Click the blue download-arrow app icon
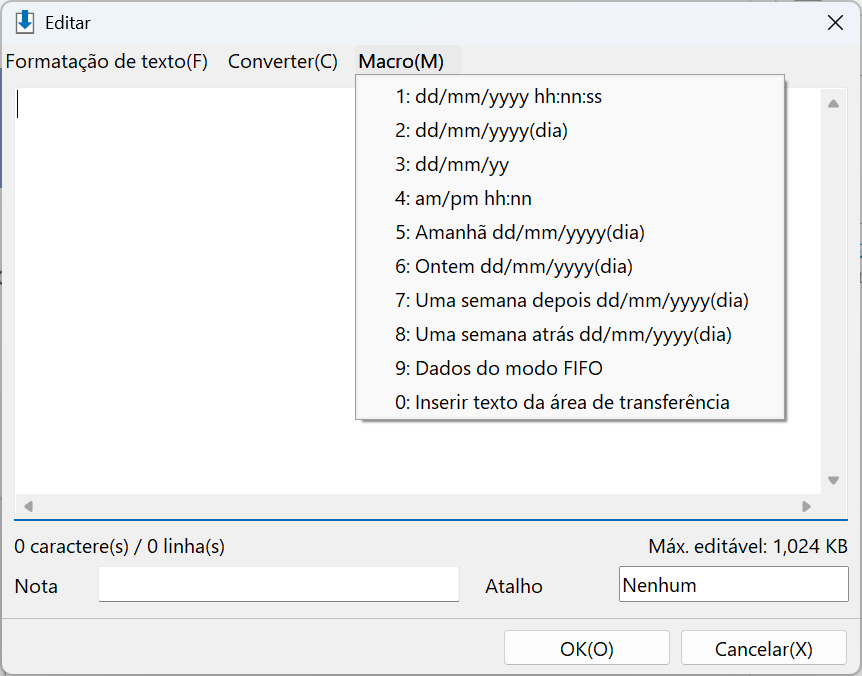The image size is (862, 676). (x=25, y=23)
